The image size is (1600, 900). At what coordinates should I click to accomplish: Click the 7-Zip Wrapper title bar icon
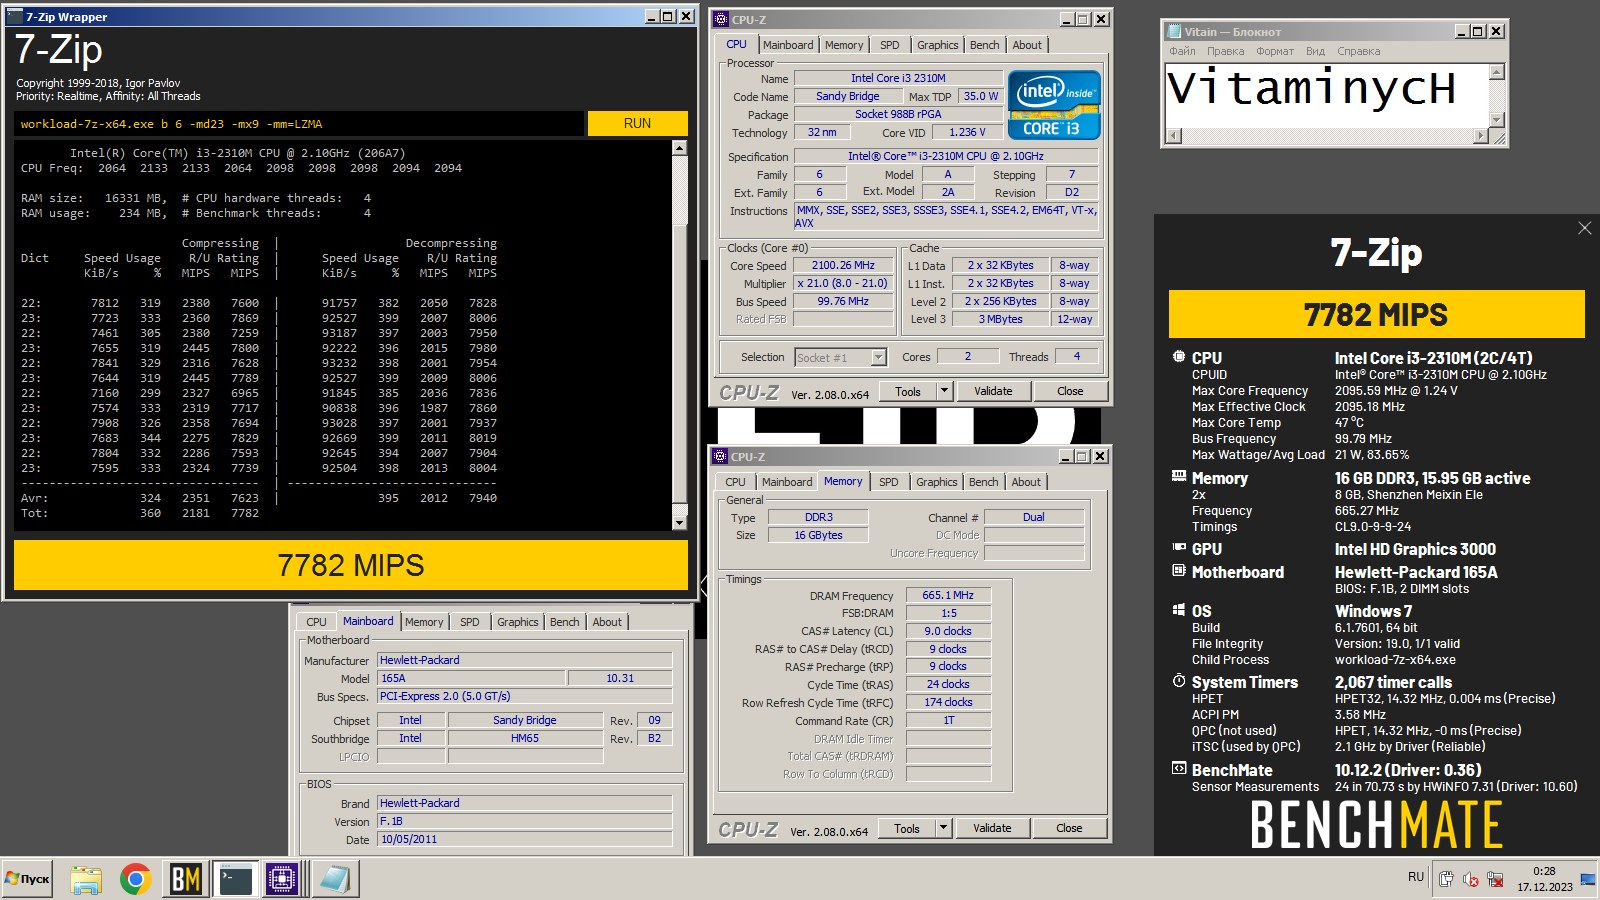coord(15,16)
